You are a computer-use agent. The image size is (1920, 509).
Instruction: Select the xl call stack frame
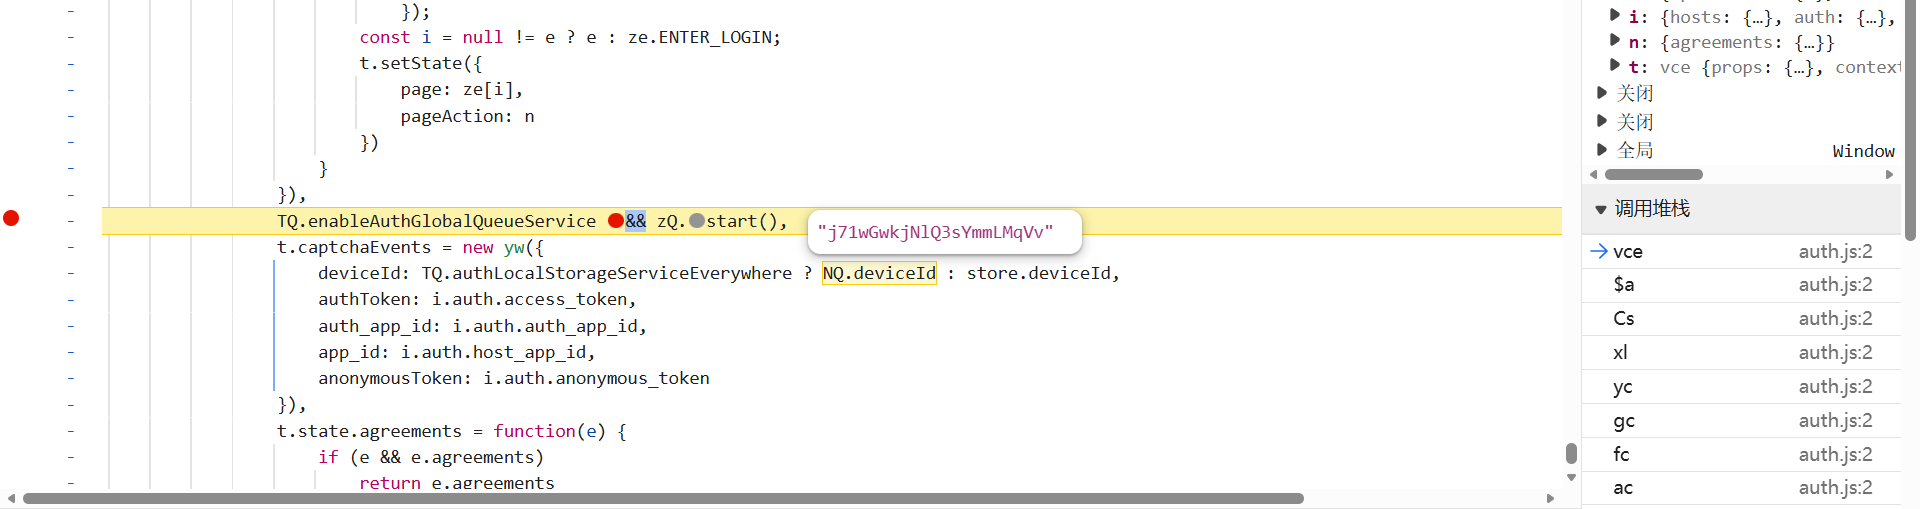coord(1740,353)
